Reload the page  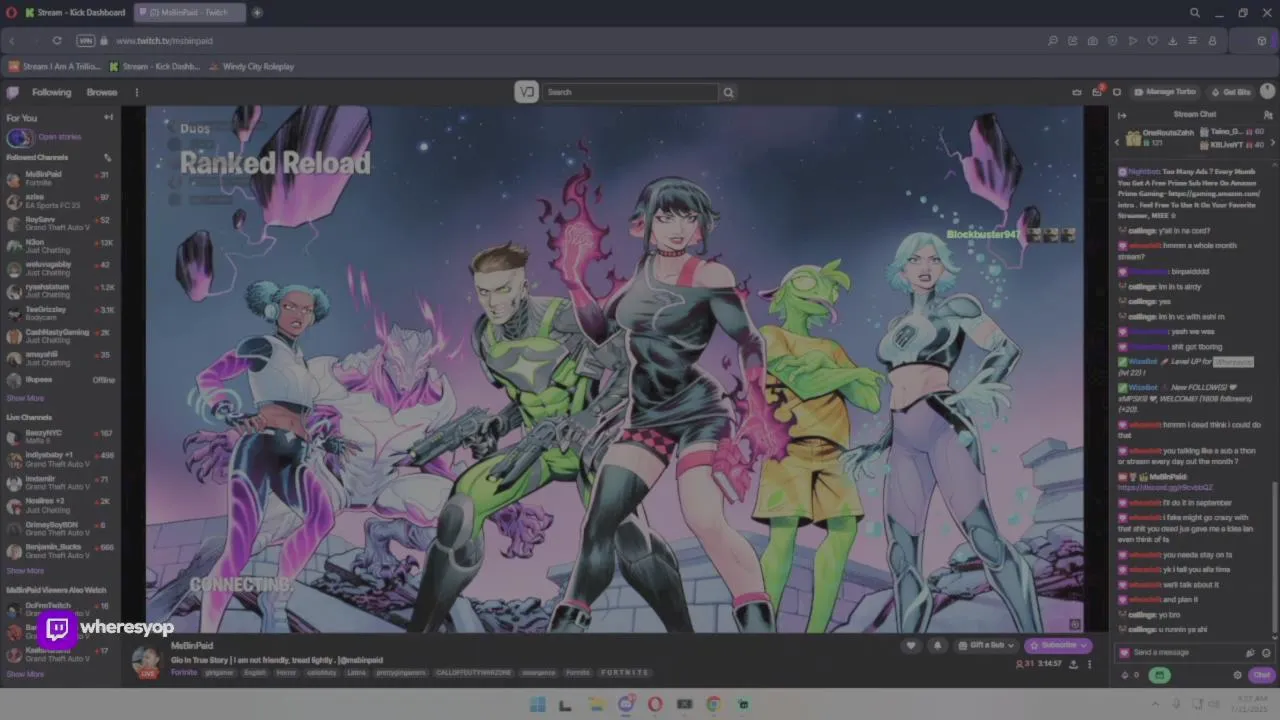(57, 41)
